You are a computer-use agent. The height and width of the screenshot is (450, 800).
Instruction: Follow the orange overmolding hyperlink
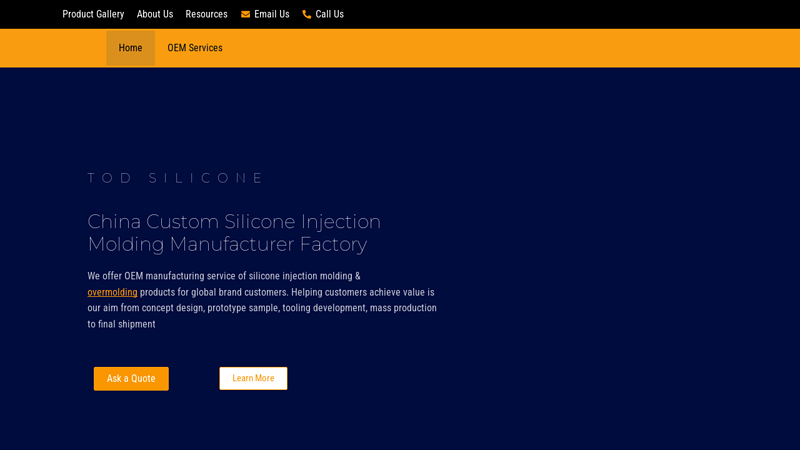coord(112,292)
